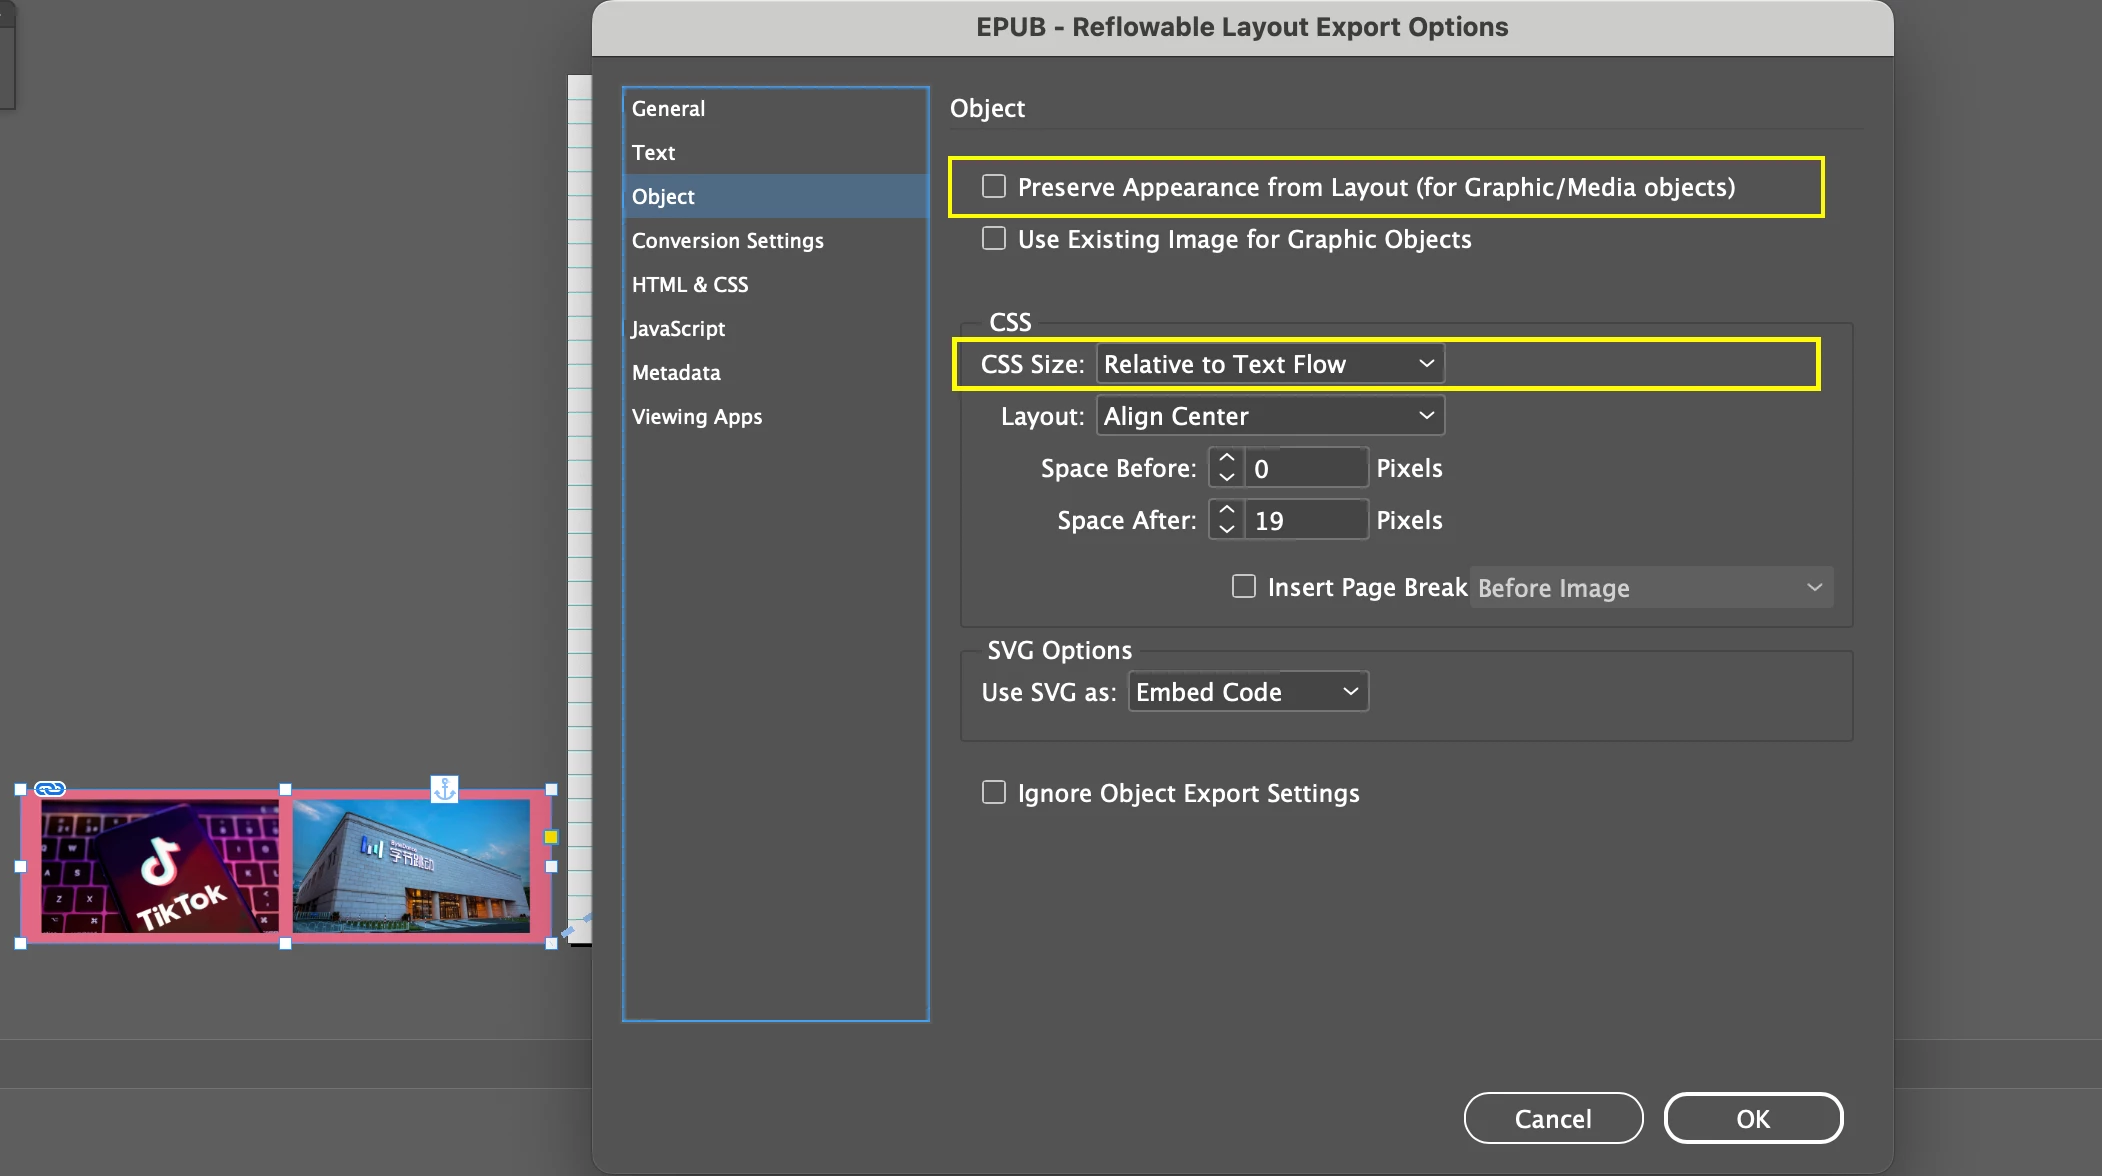
Task: Toggle Insert Page Break checkbox
Action: point(1243,587)
